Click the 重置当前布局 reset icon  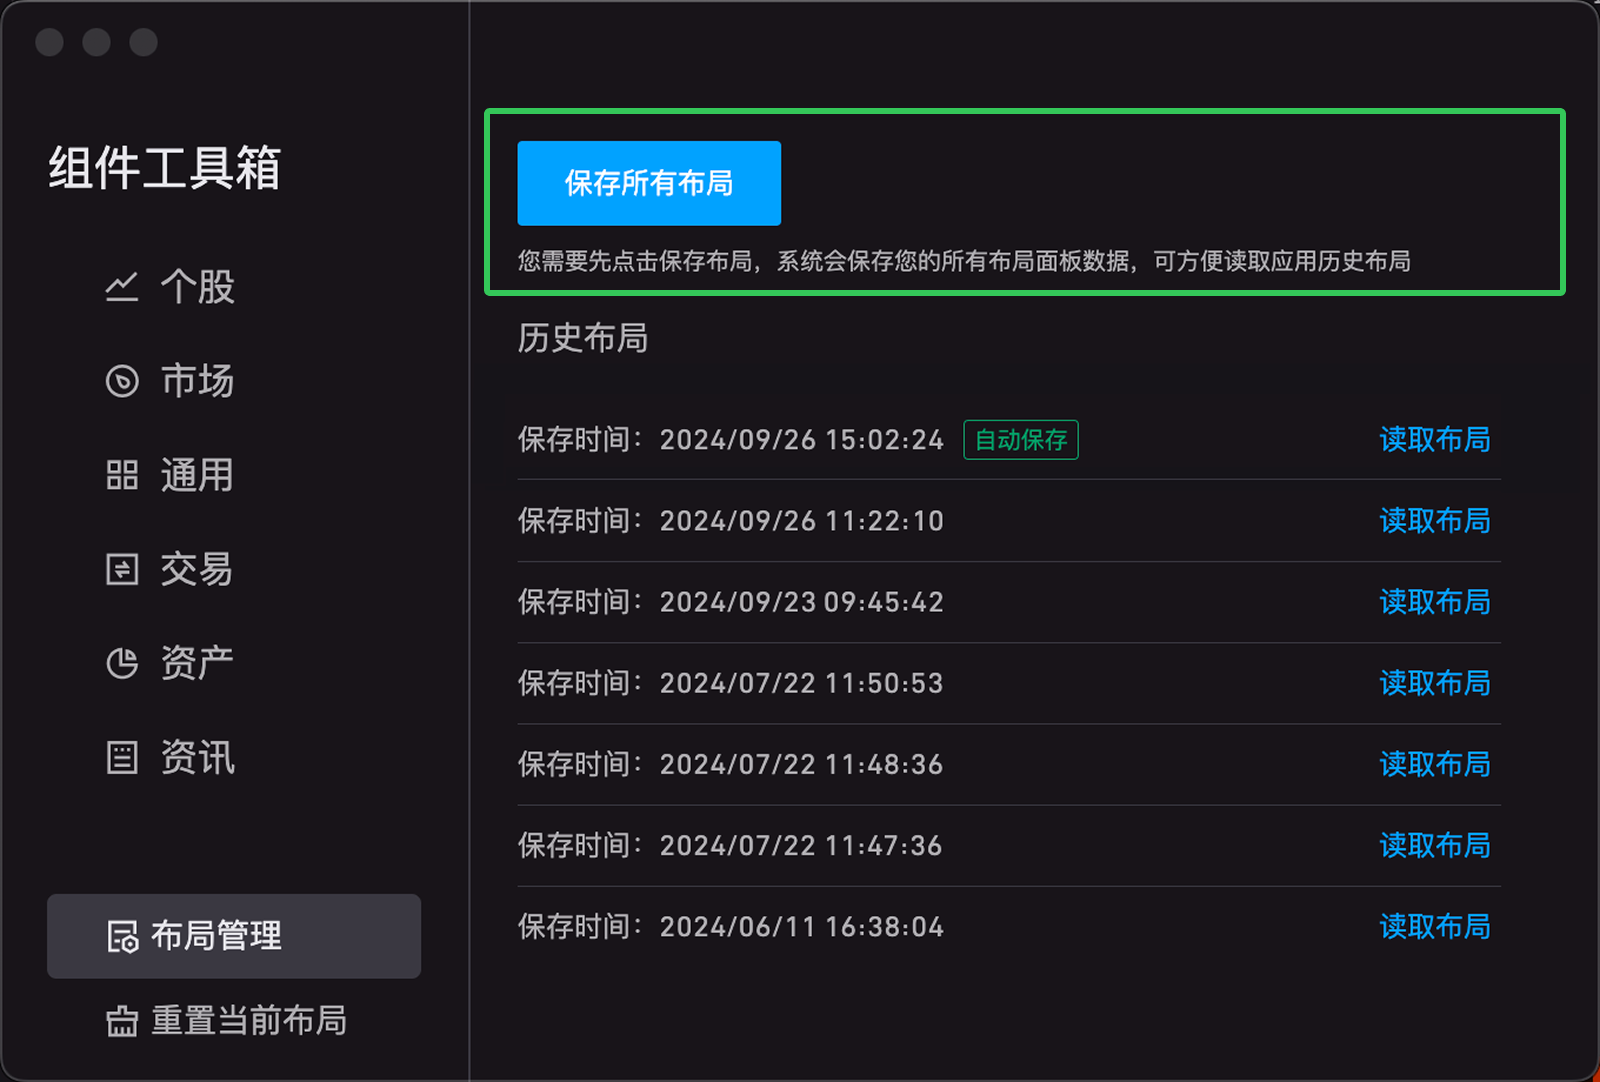[x=122, y=1021]
